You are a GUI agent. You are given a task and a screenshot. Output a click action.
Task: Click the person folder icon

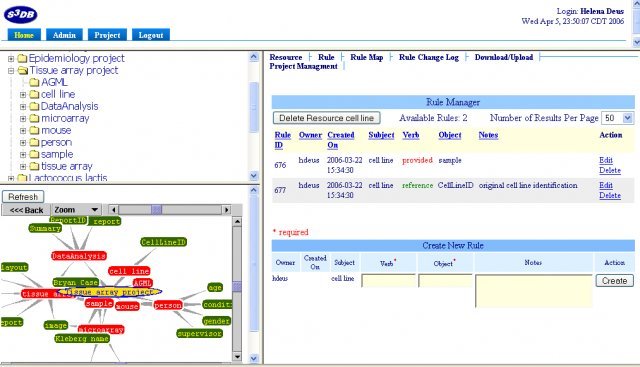[34, 142]
